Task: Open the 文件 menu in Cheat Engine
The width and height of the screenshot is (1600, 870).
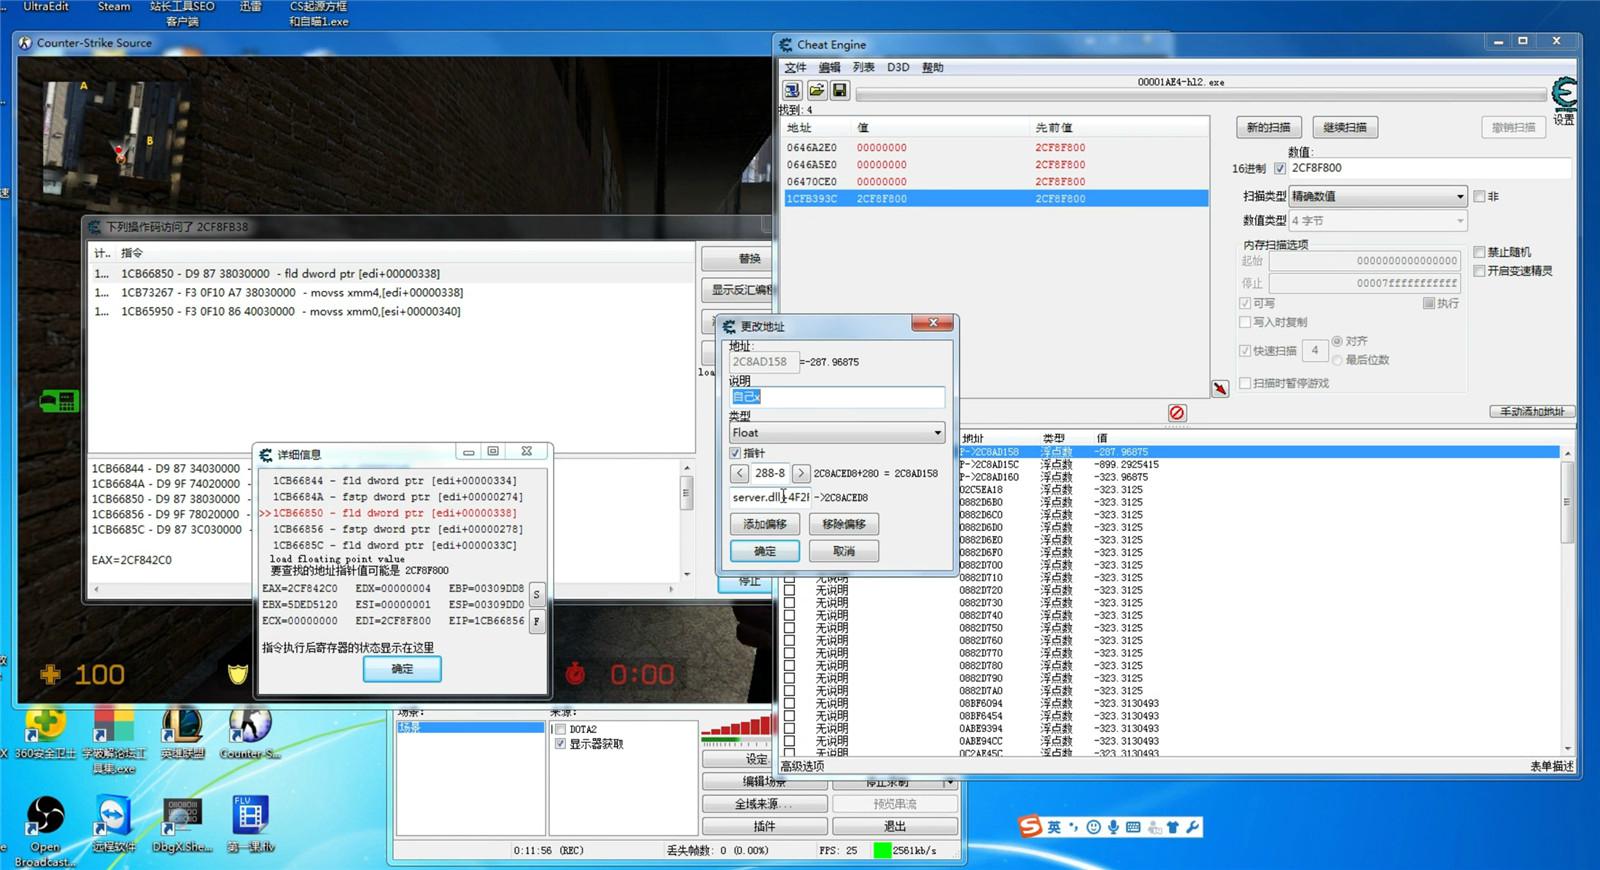Action: (x=795, y=67)
